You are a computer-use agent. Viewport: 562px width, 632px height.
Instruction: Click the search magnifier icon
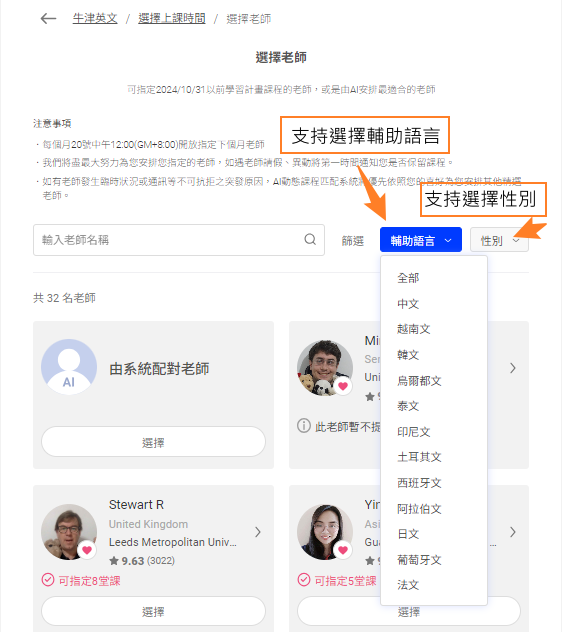[310, 239]
